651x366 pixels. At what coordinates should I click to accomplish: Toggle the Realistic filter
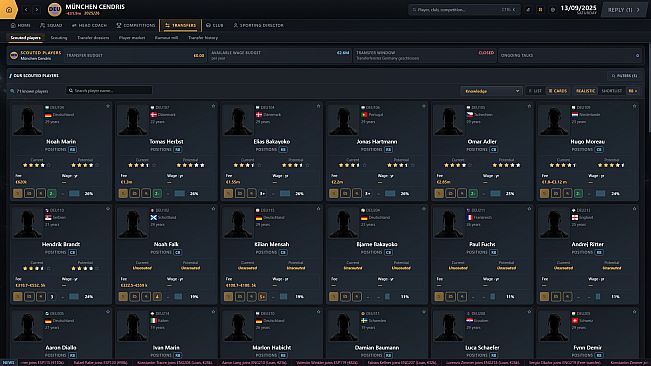[585, 91]
